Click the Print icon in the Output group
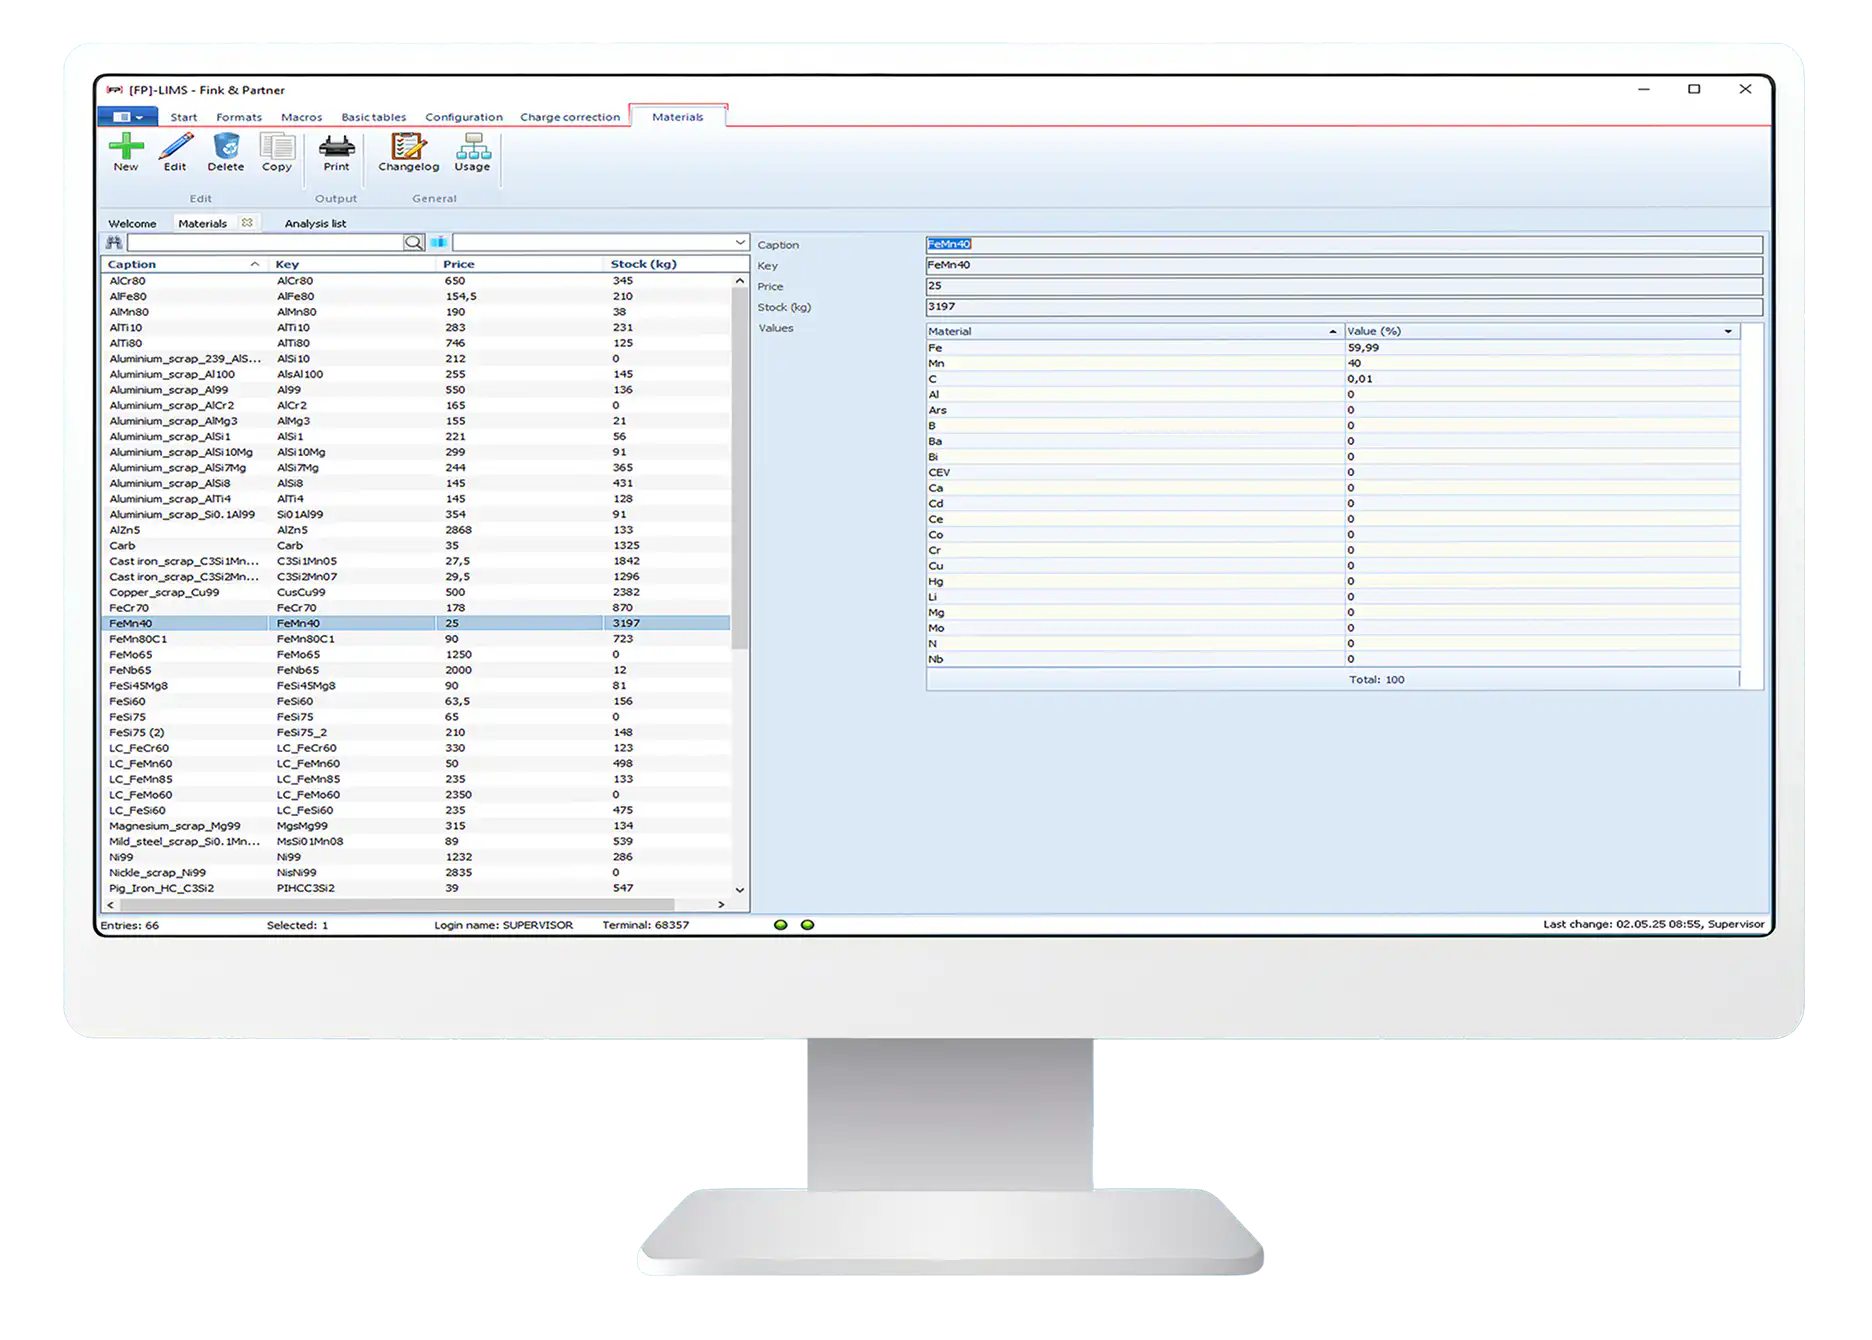 [x=336, y=152]
